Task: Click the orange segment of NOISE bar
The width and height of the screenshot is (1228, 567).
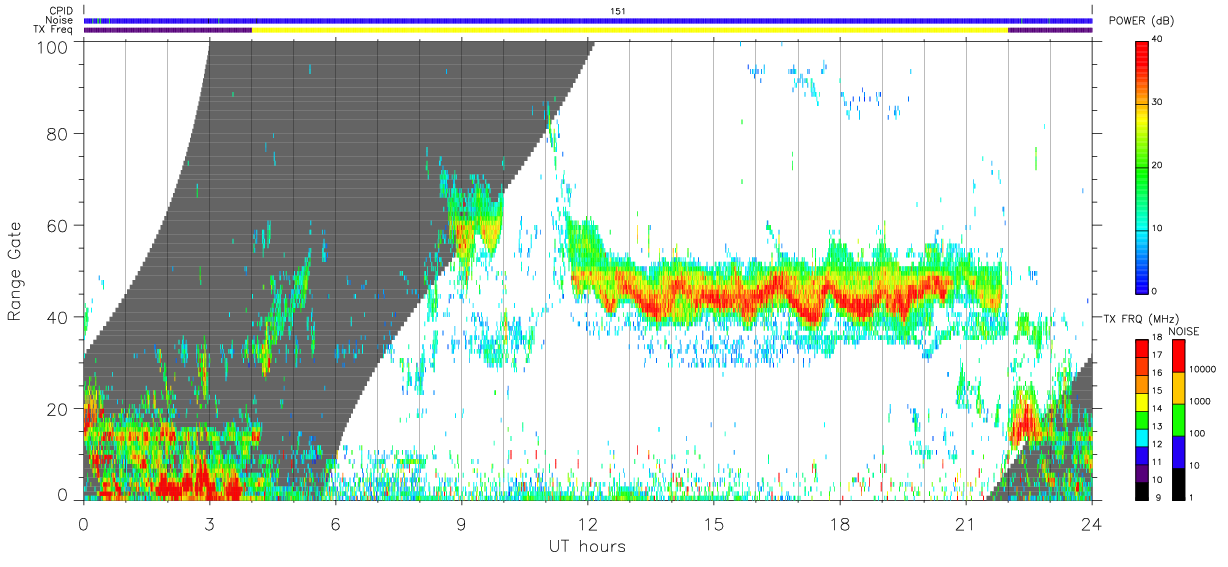Action: pyautogui.click(x=1178, y=387)
